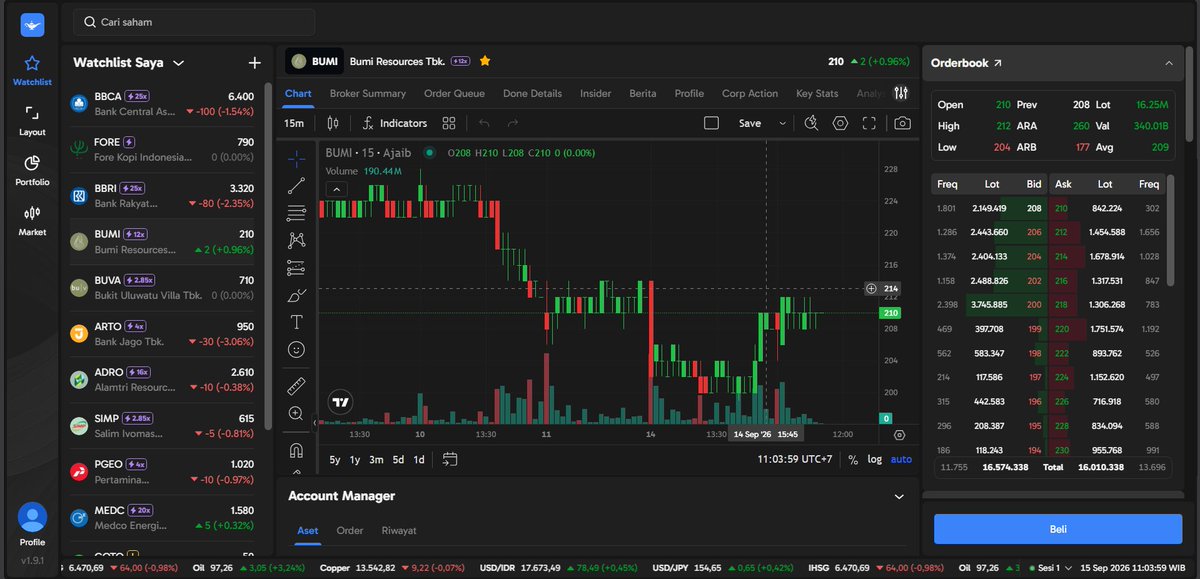Toggle the magnet snapping mode
The image size is (1200, 579).
pos(297,450)
